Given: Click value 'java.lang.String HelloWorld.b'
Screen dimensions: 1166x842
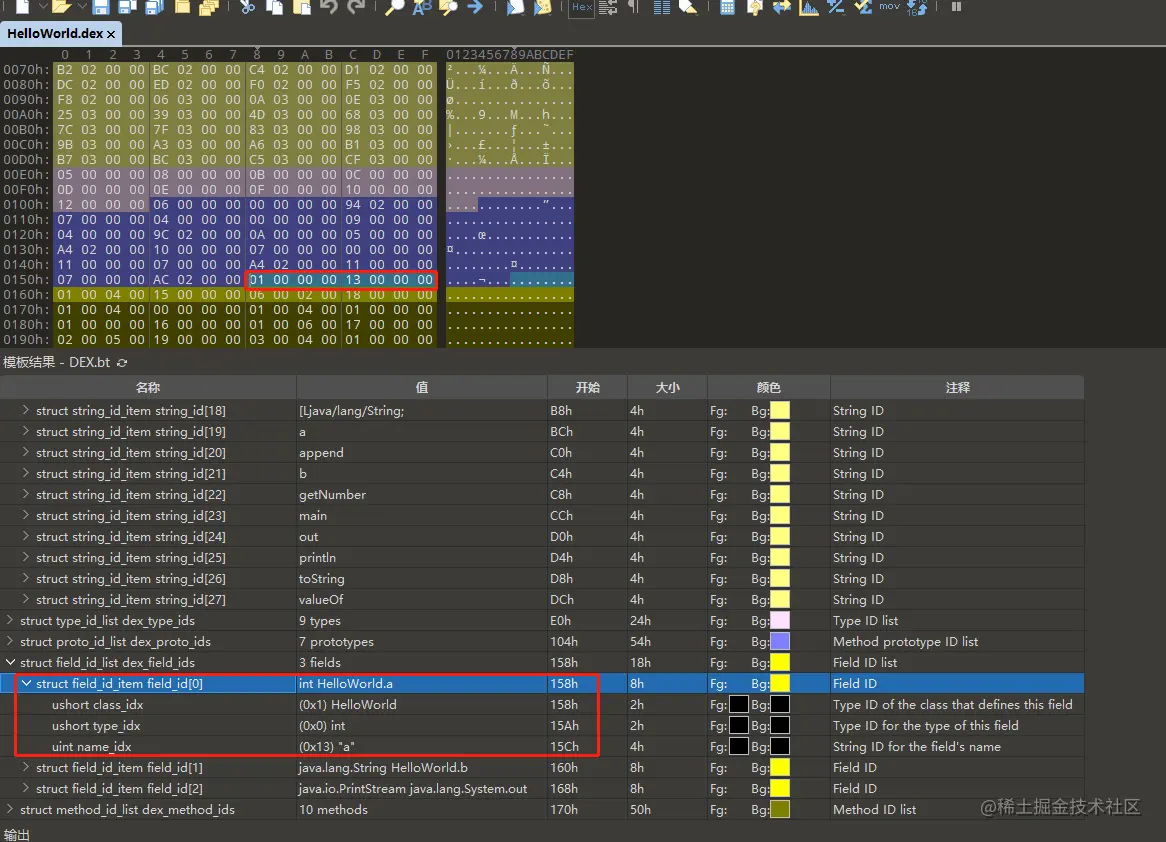Looking at the screenshot, I should pyautogui.click(x=383, y=767).
